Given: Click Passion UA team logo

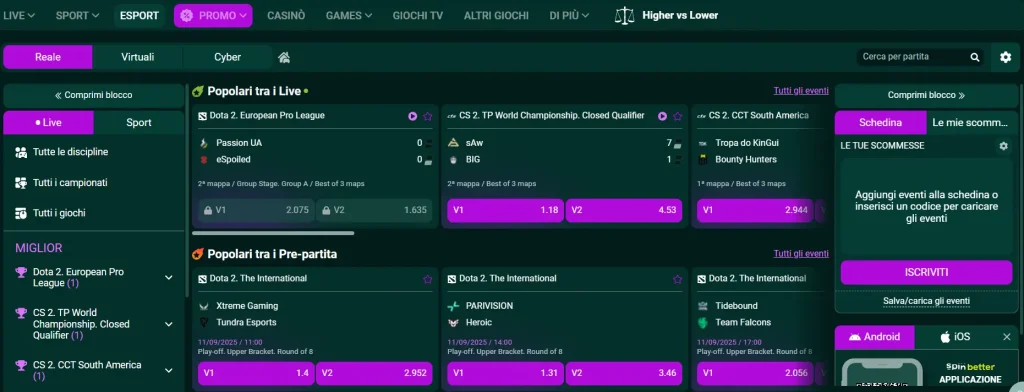Looking at the screenshot, I should point(204,142).
